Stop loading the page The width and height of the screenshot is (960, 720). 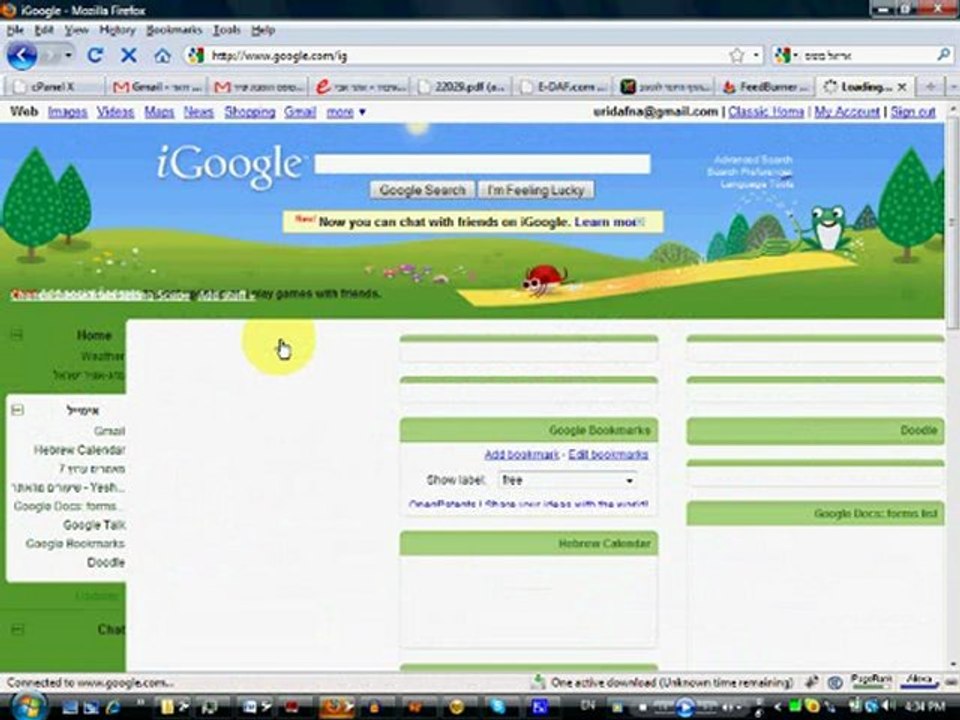(x=129, y=56)
